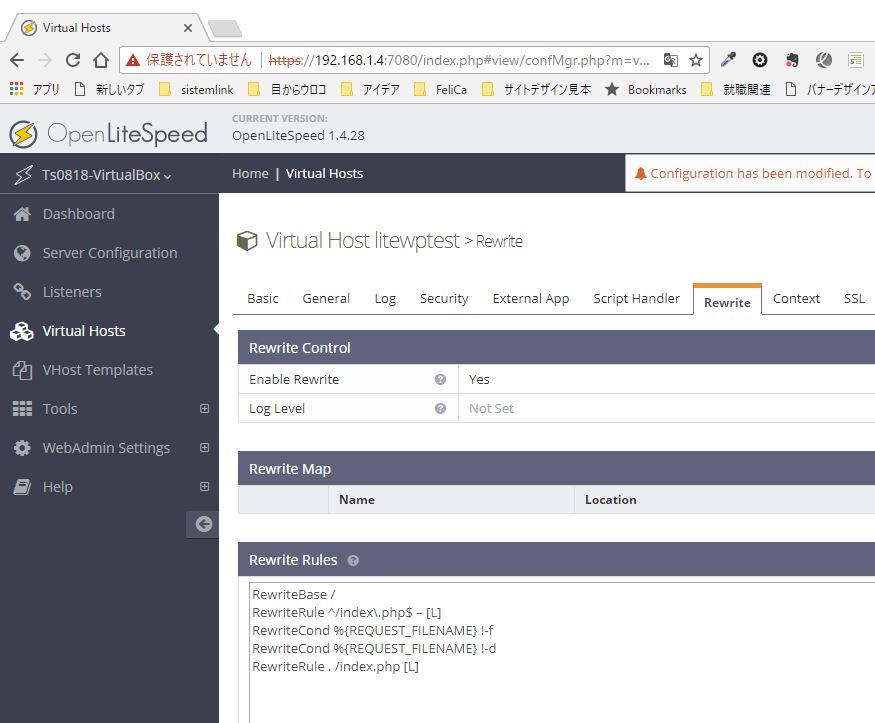Collapse the sidebar with the arrow button
Image resolution: width=875 pixels, height=723 pixels.
pos(203,524)
